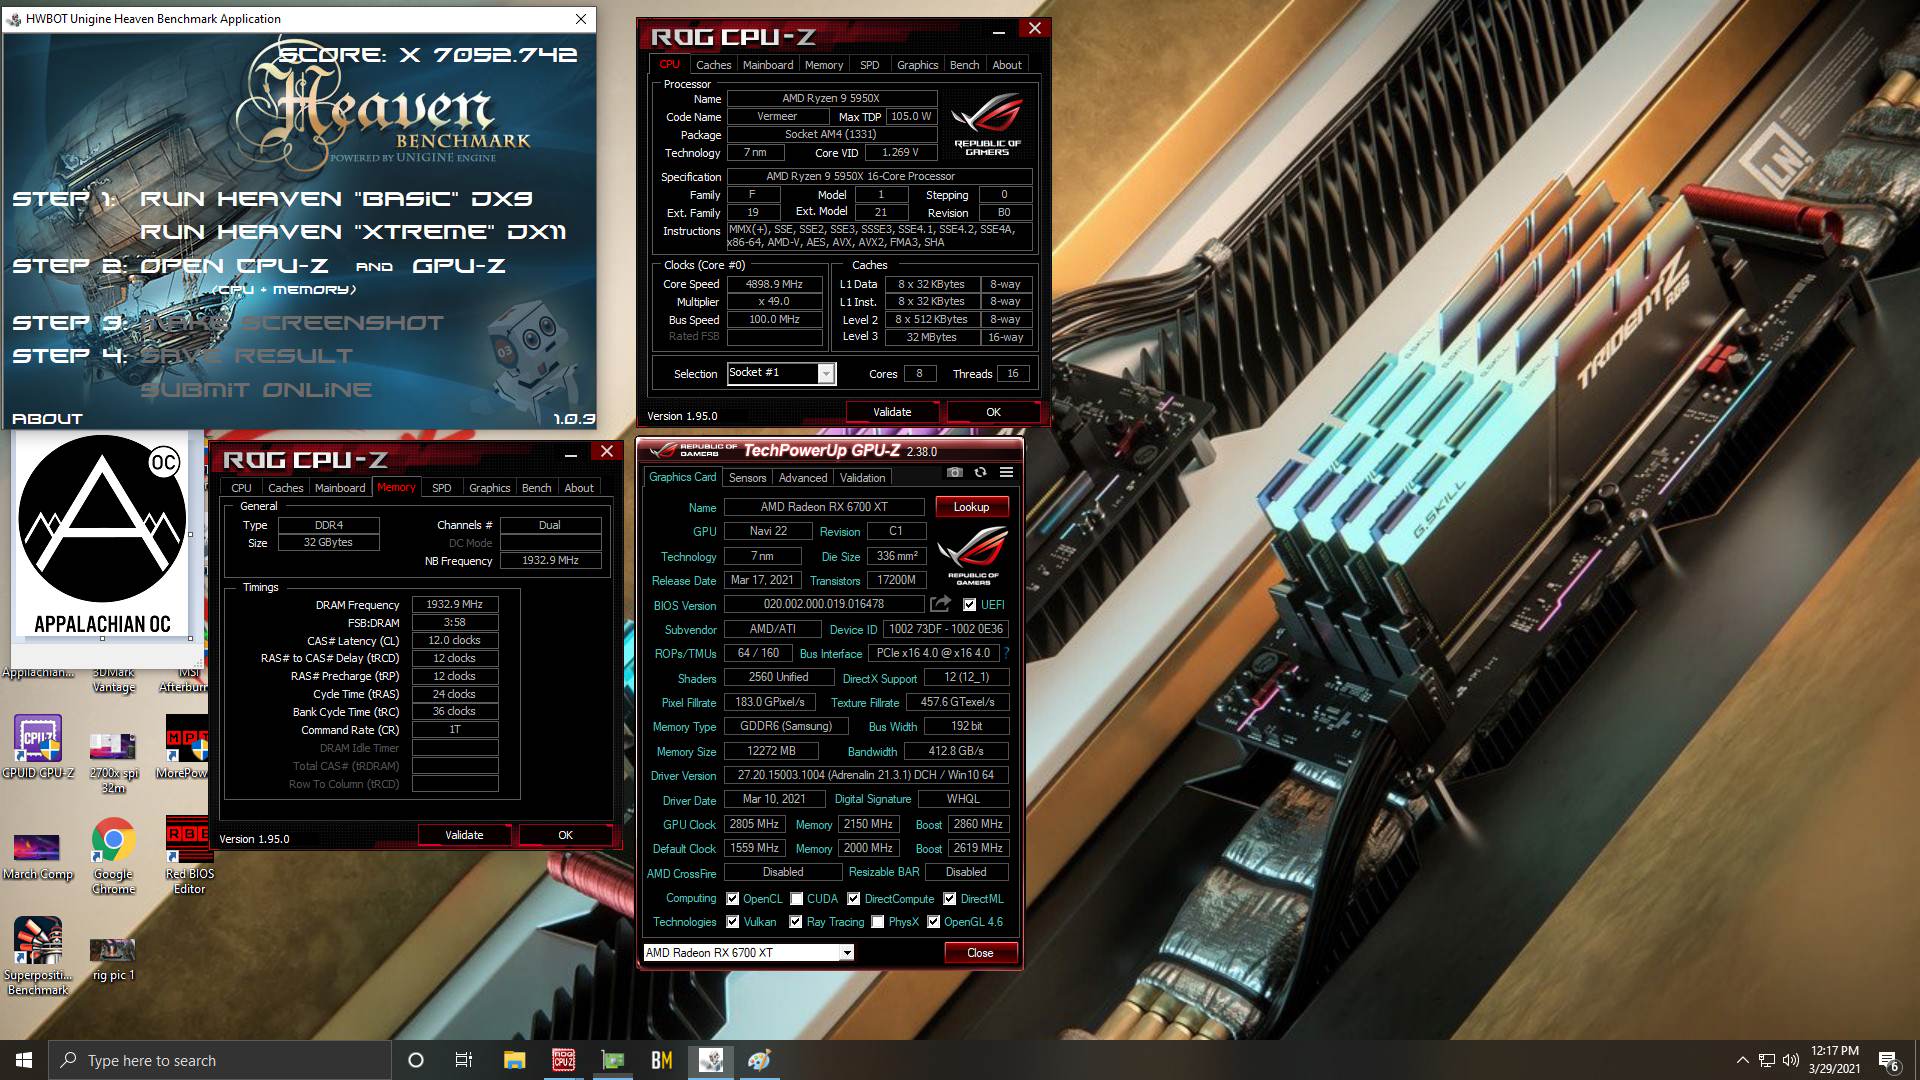1920x1080 pixels.
Task: Toggle the Ray Tracing checkbox
Action: click(x=796, y=922)
